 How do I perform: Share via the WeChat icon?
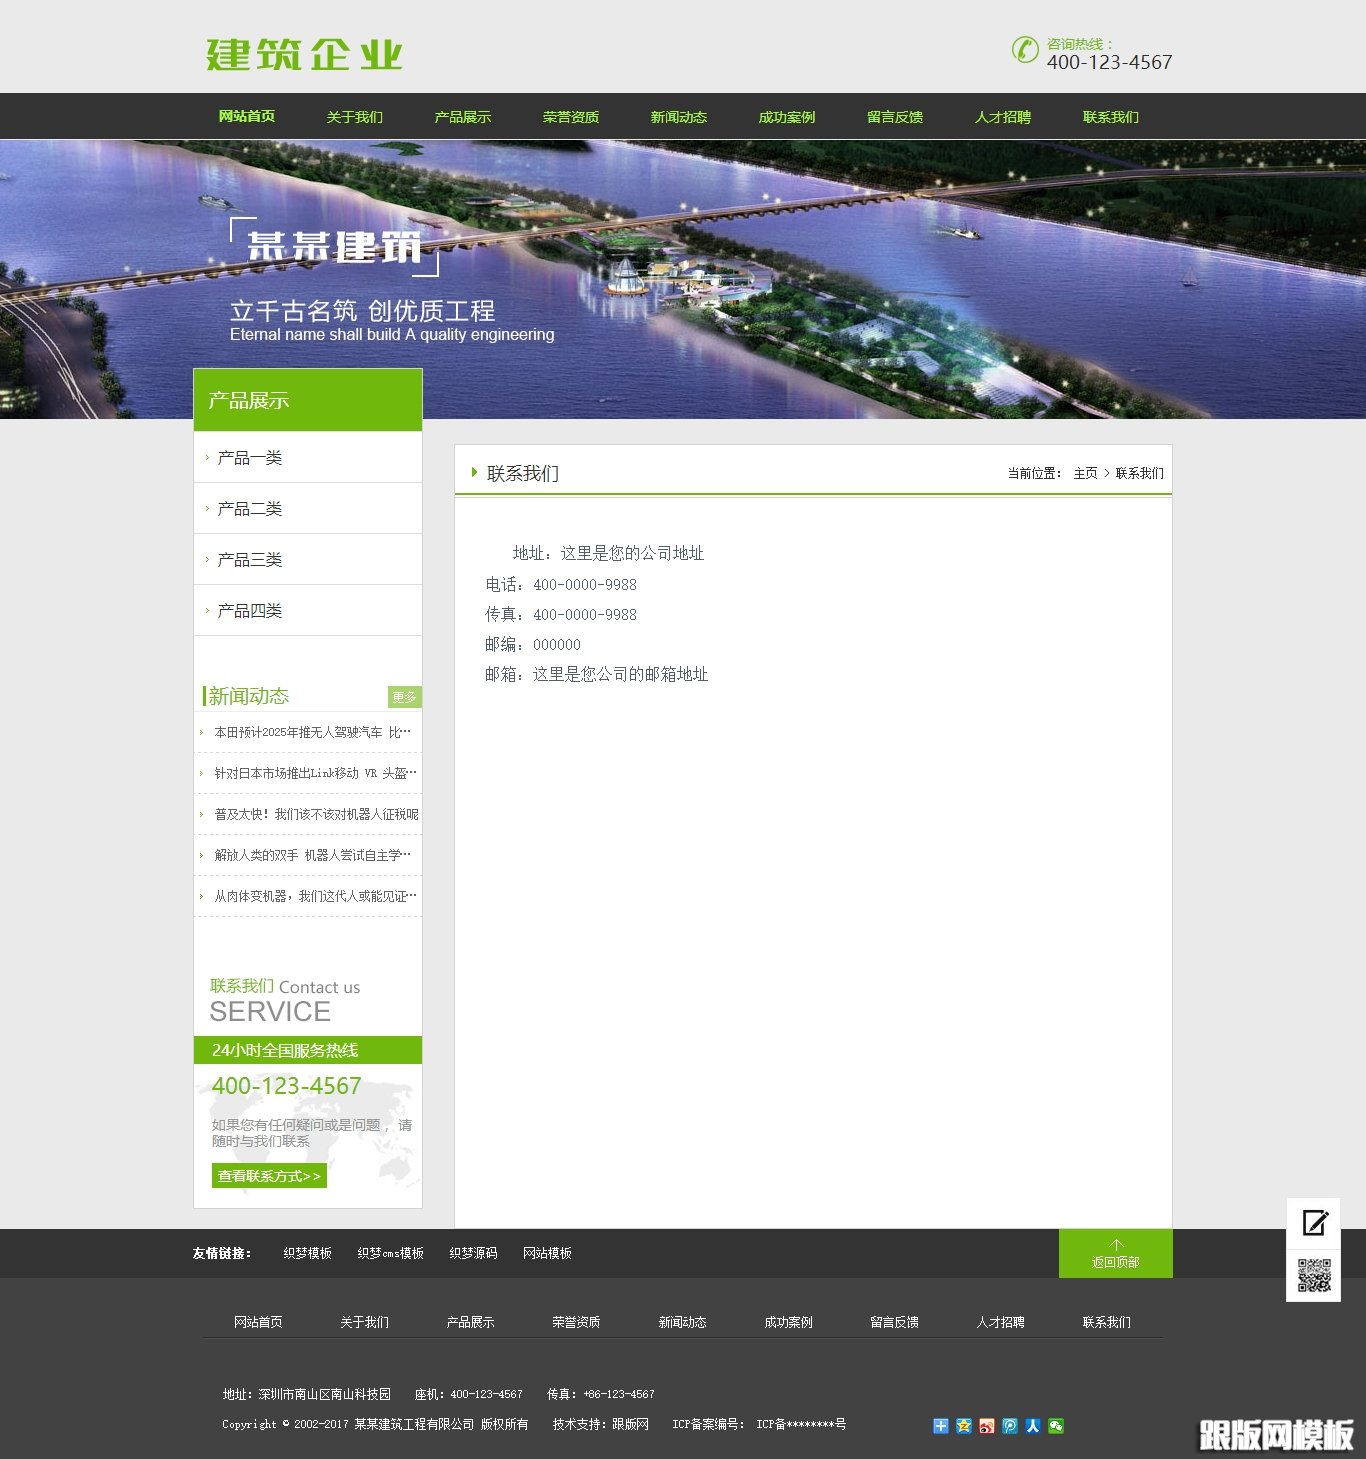pos(1056,1426)
